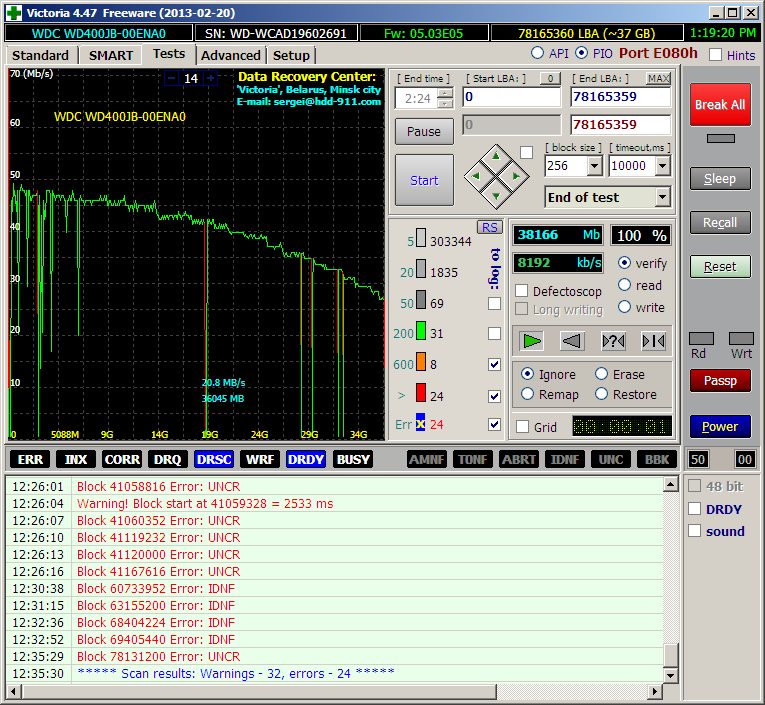Toggle the Grid checkbox
This screenshot has height=705, width=765.
523,426
